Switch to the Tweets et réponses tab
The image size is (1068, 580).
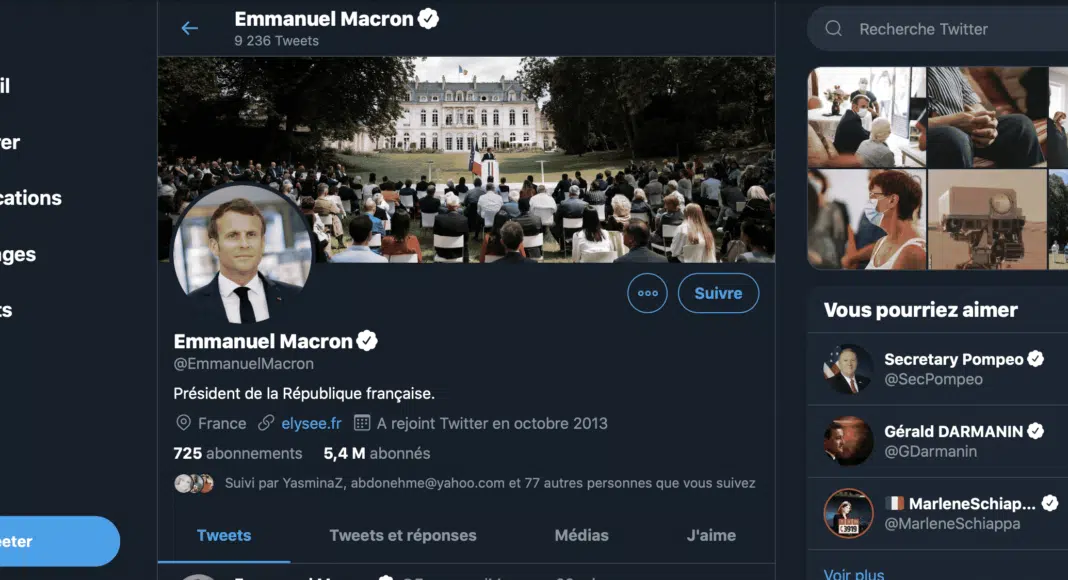click(403, 535)
